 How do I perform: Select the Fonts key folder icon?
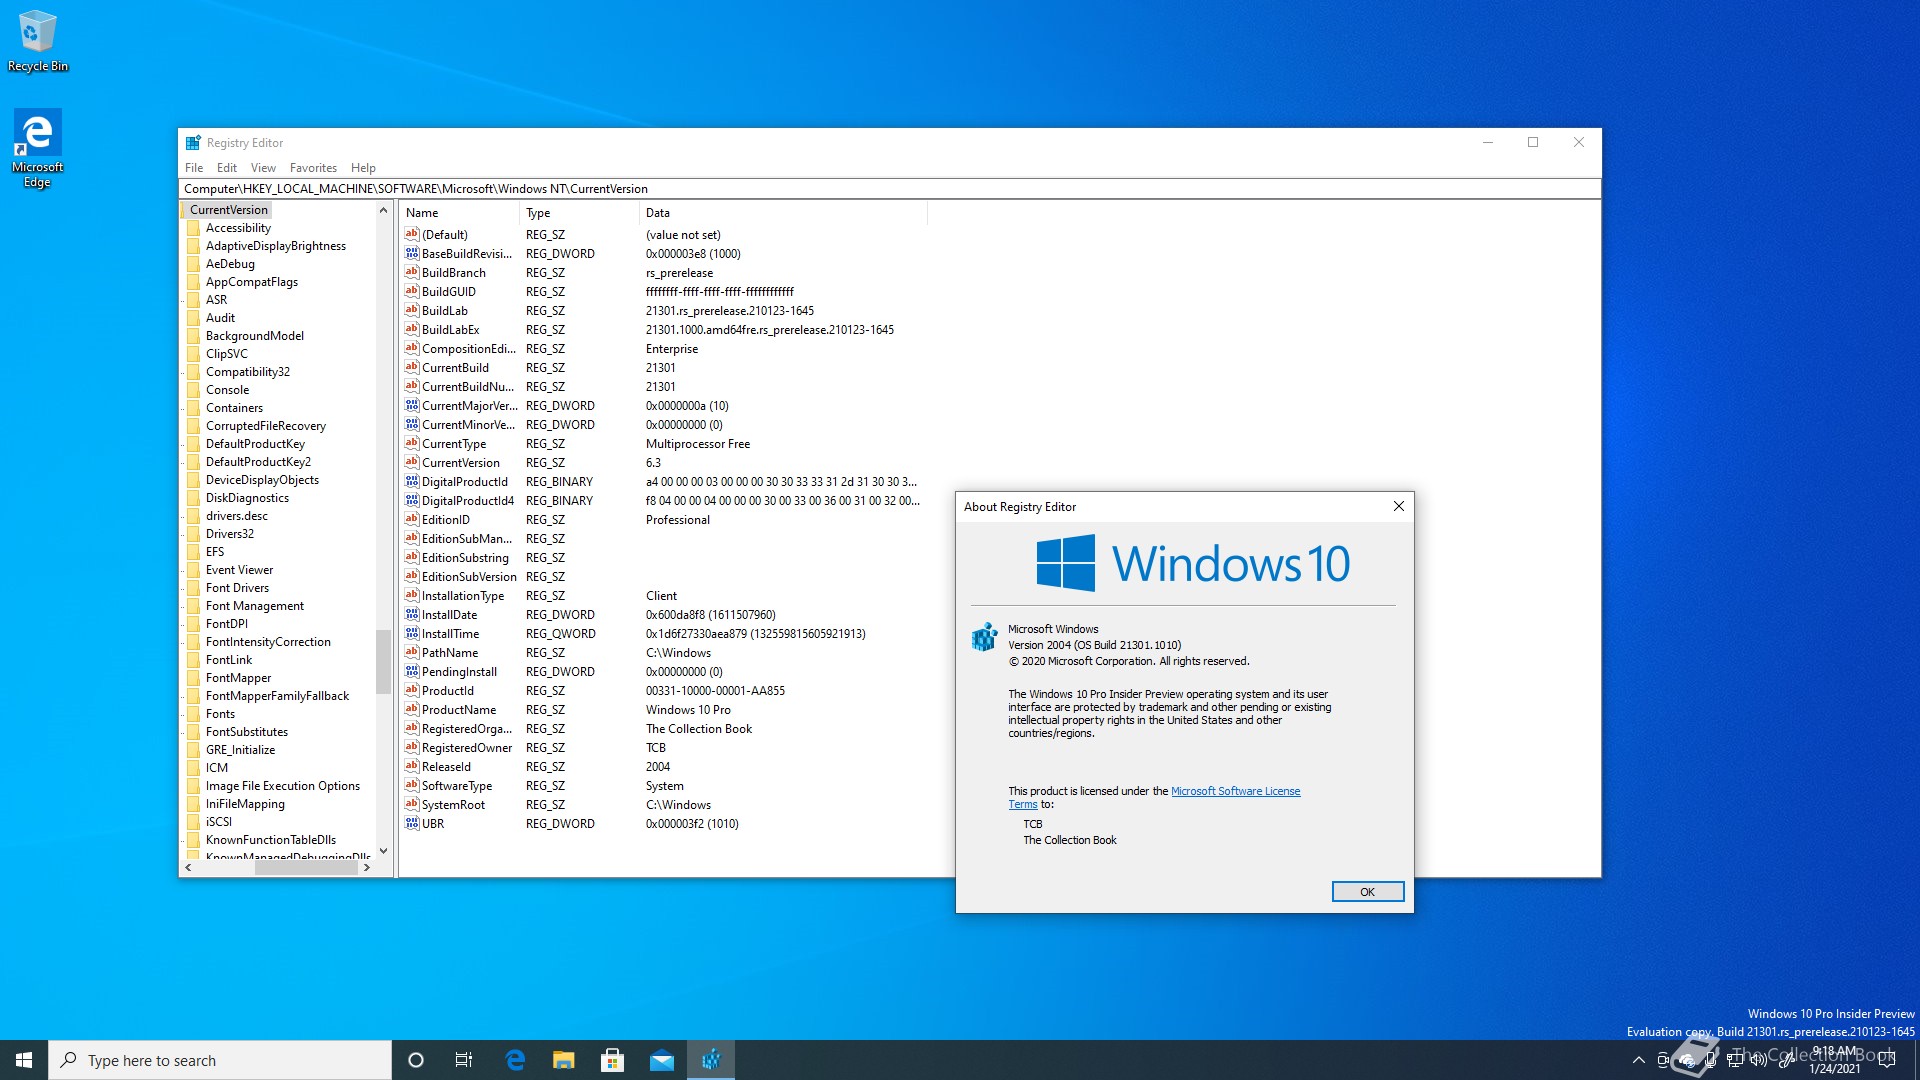pyautogui.click(x=194, y=714)
